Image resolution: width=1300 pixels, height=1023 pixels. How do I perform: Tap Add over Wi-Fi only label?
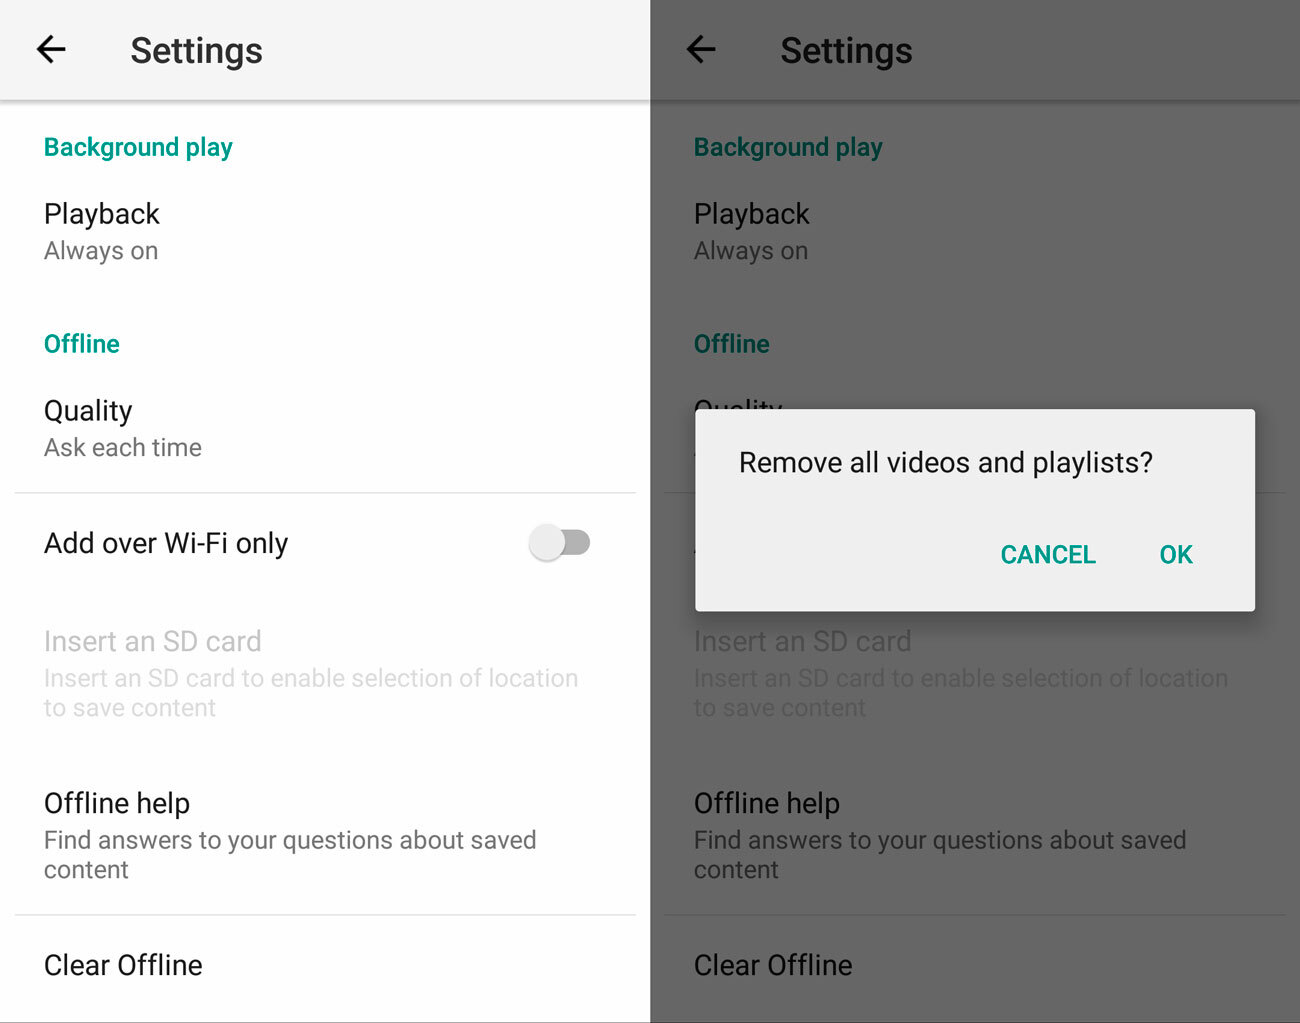(166, 543)
